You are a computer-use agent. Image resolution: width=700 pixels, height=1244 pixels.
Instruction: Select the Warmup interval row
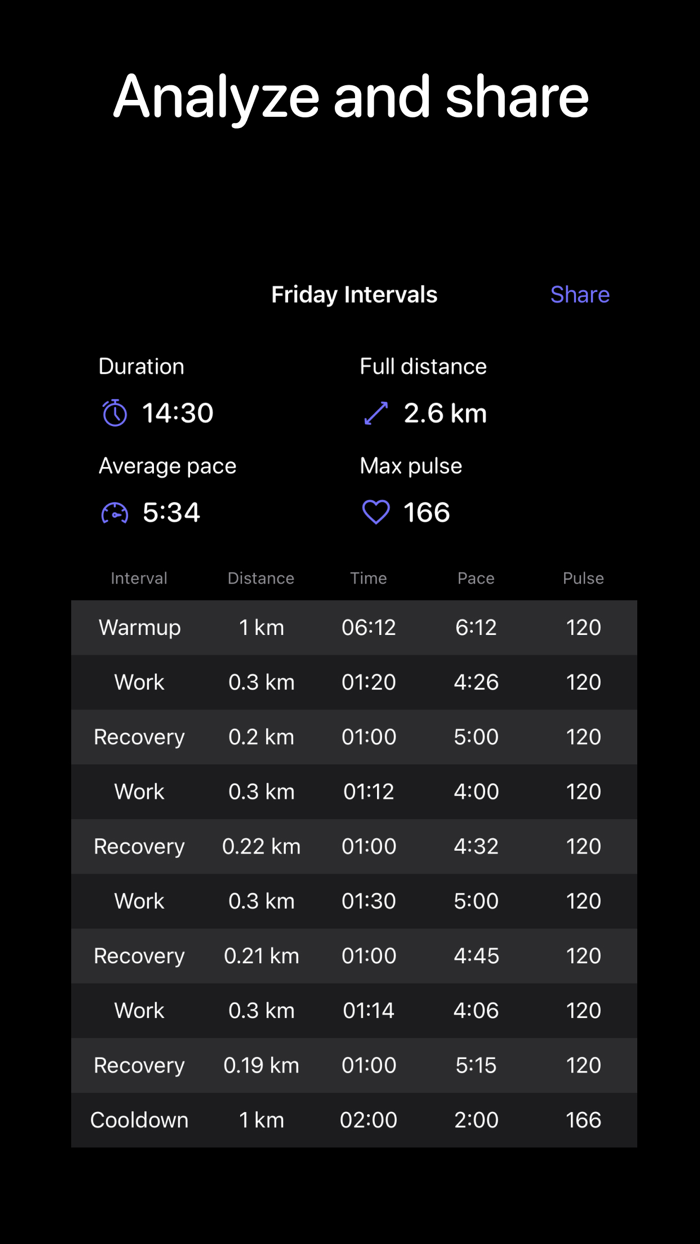point(354,627)
